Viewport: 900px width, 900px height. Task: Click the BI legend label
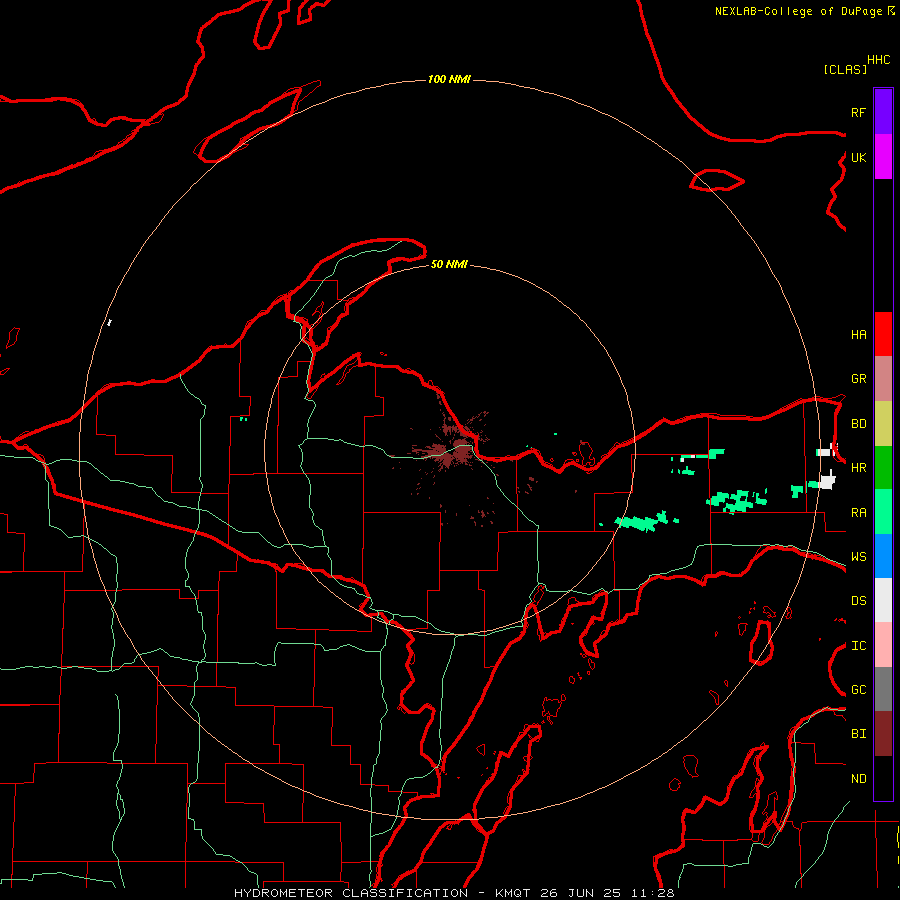(x=858, y=734)
